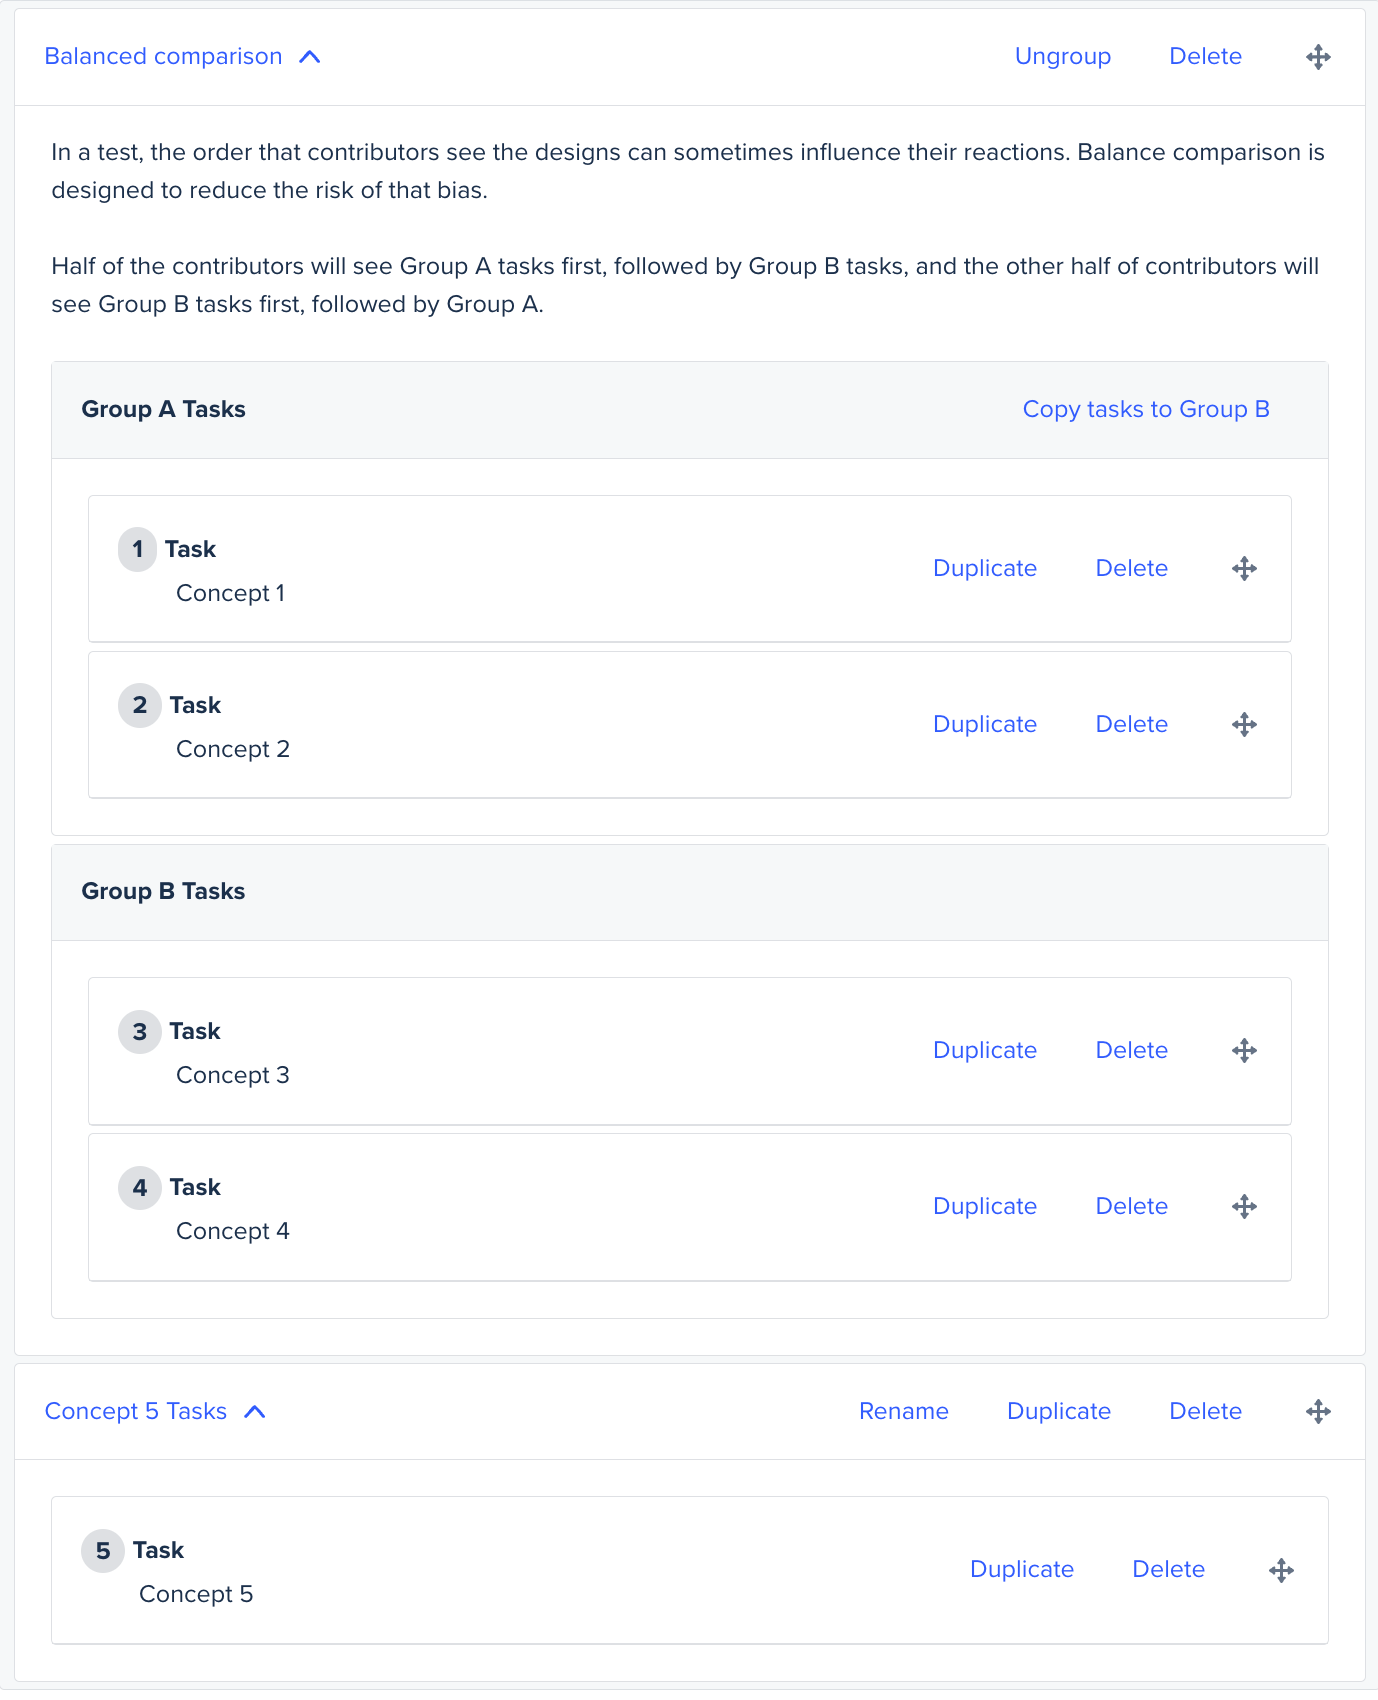Click the drag handle icon for Concept 1 task
This screenshot has width=1378, height=1700.
click(1244, 569)
